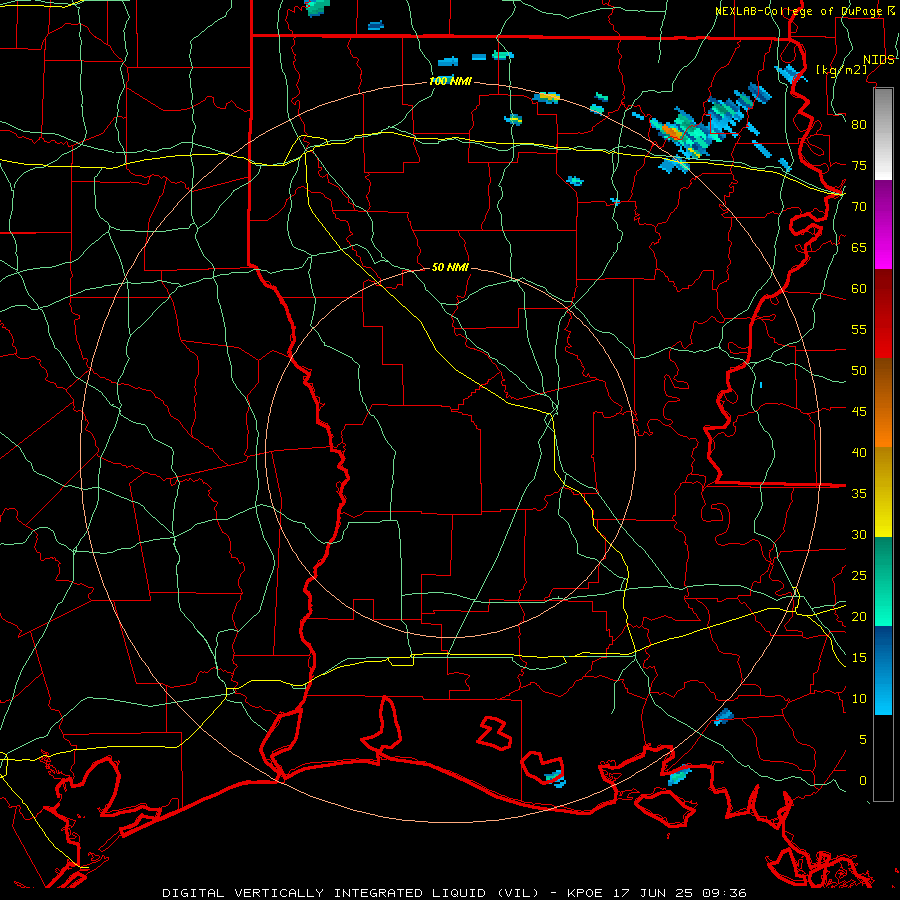Click the scale value 30
Viewport: 900px width, 900px height.
(859, 534)
